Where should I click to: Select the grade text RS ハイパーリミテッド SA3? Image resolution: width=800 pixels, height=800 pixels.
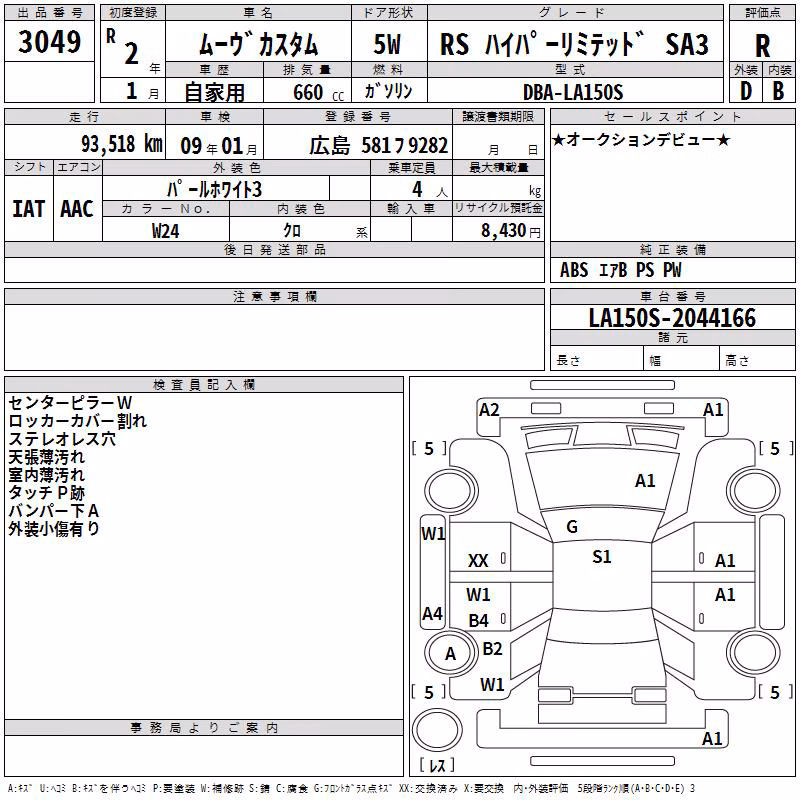tap(574, 44)
